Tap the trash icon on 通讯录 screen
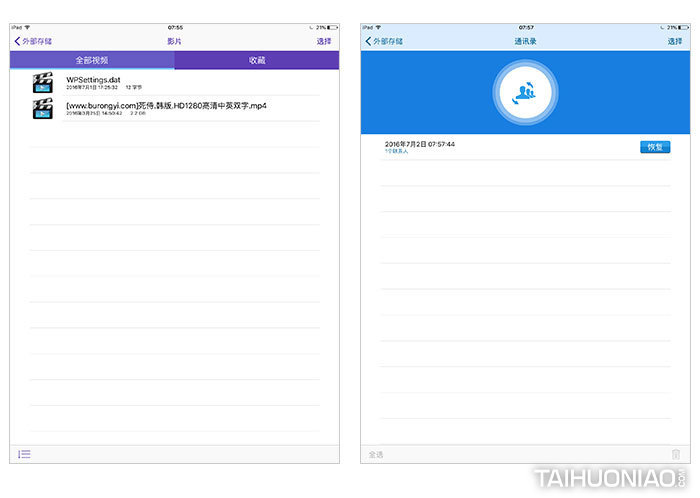The height and width of the screenshot is (498, 700). pos(676,455)
